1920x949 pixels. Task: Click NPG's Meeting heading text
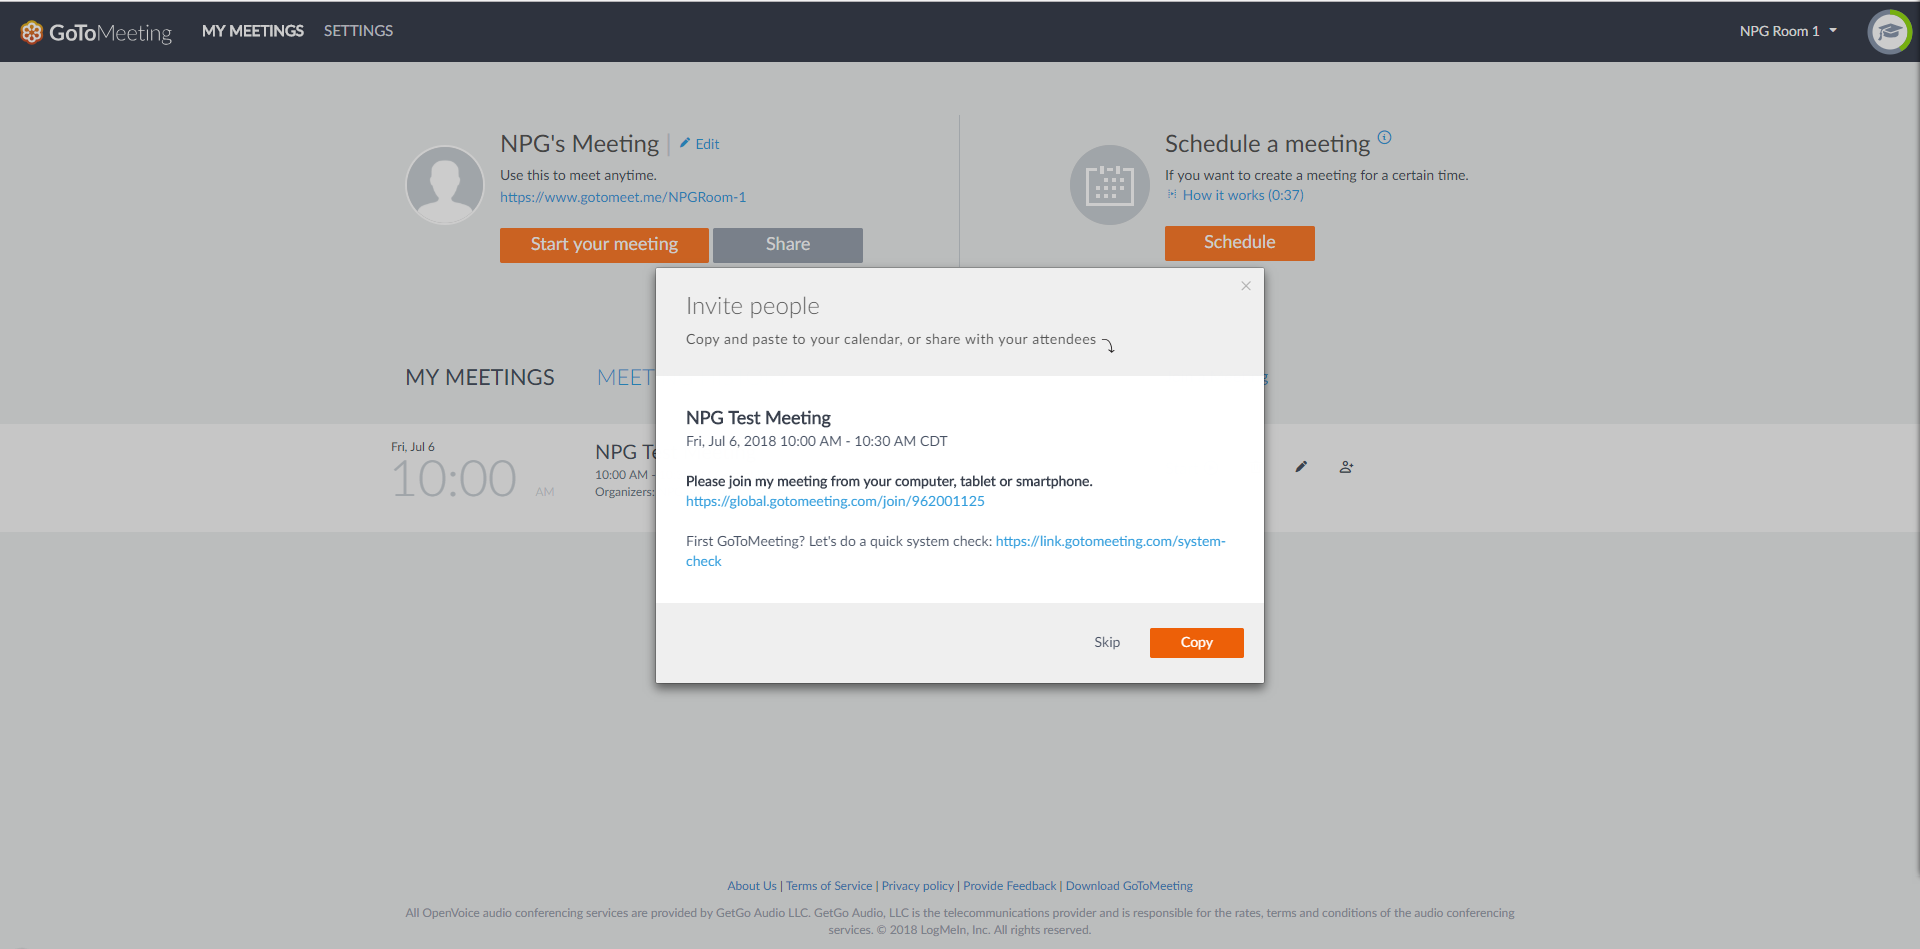(580, 144)
